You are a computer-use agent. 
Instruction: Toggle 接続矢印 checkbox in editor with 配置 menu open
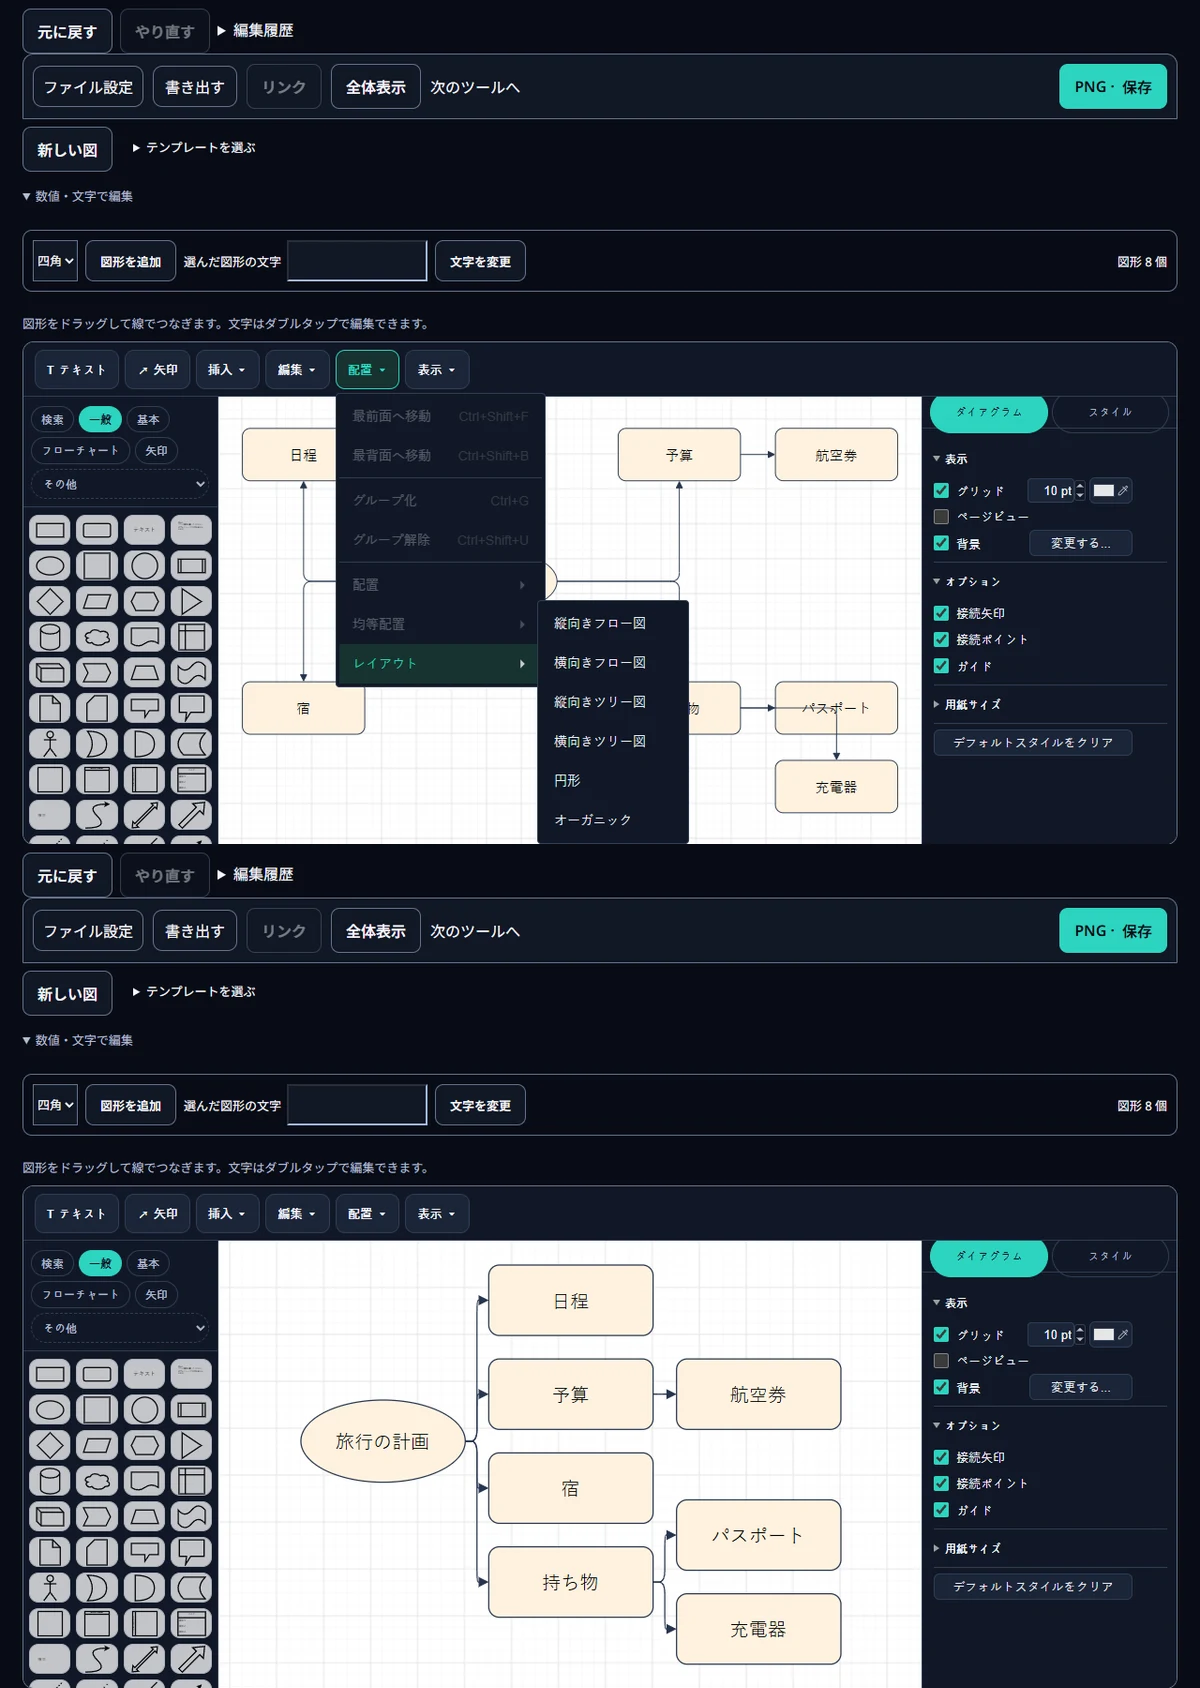pyautogui.click(x=941, y=614)
